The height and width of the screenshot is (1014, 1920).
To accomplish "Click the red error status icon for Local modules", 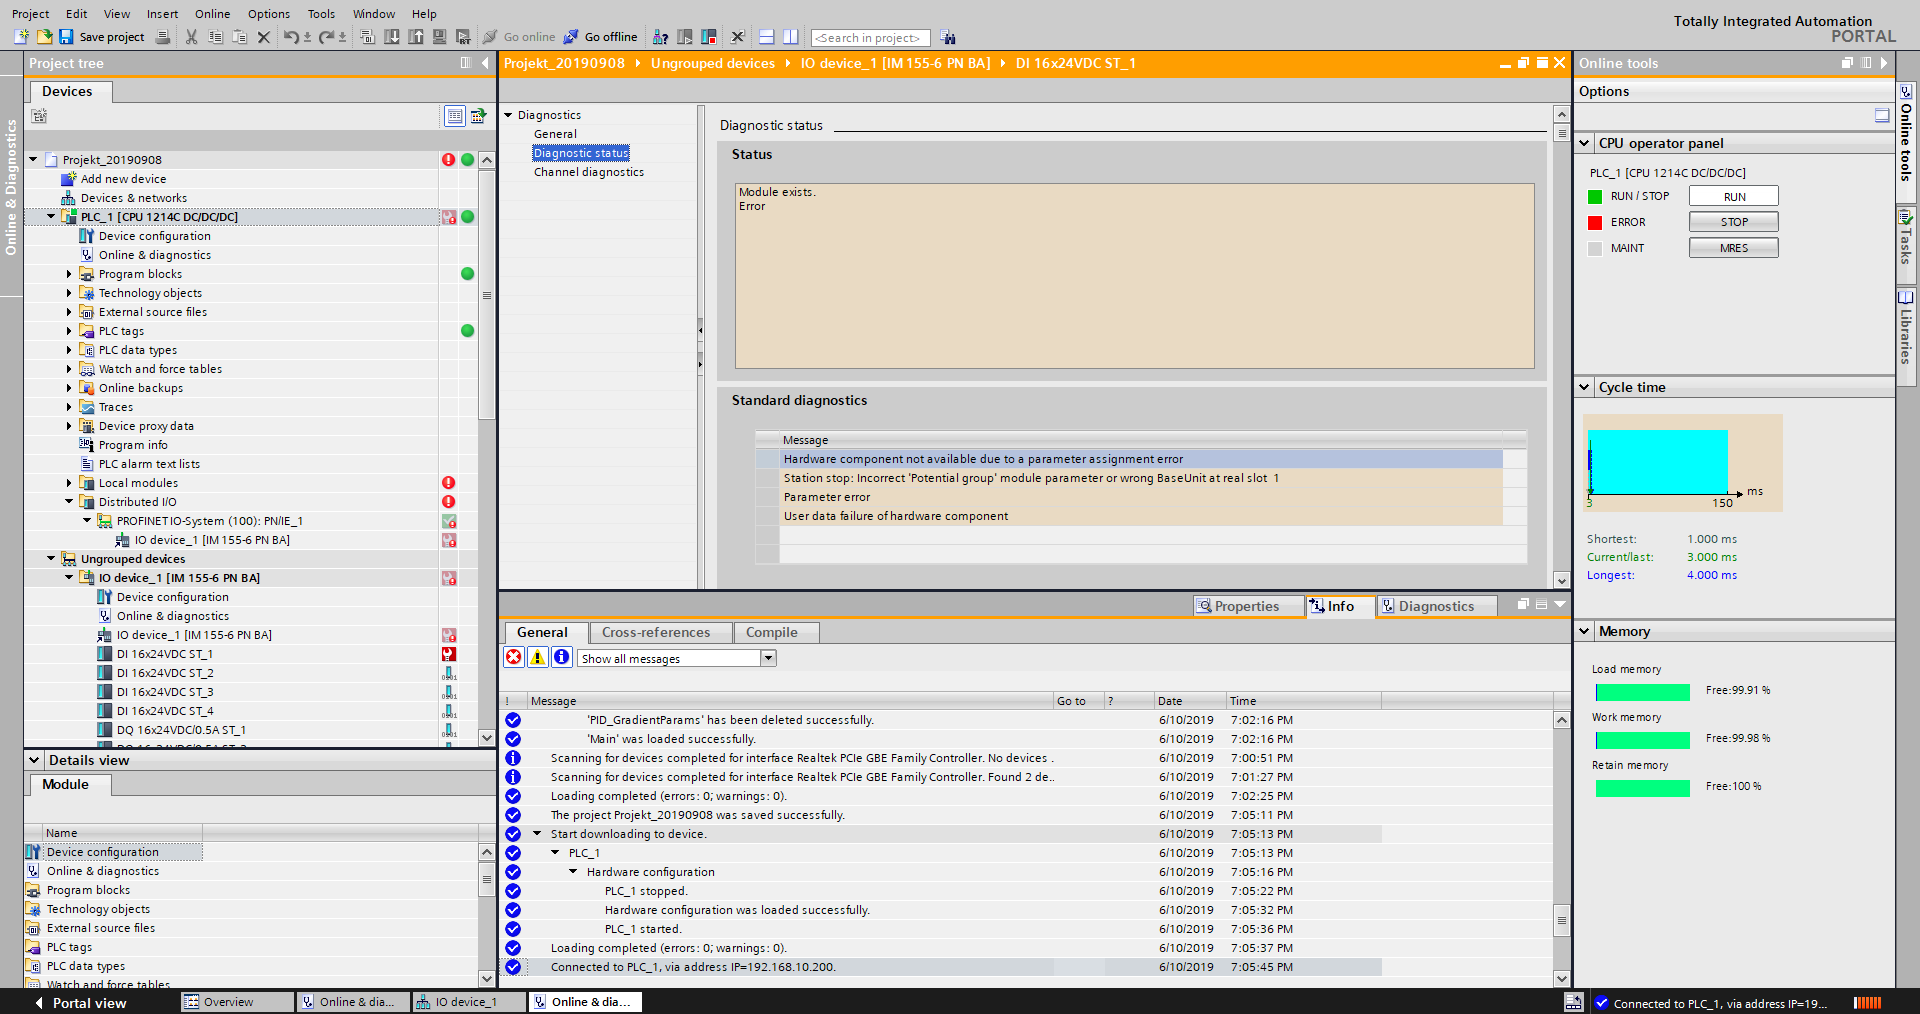I will (448, 483).
